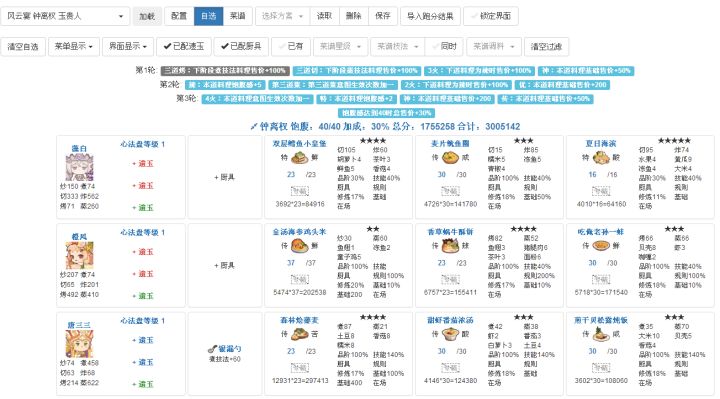Click the 清空过滤 button
Viewport: 720px width, 399px height.
[546, 46]
